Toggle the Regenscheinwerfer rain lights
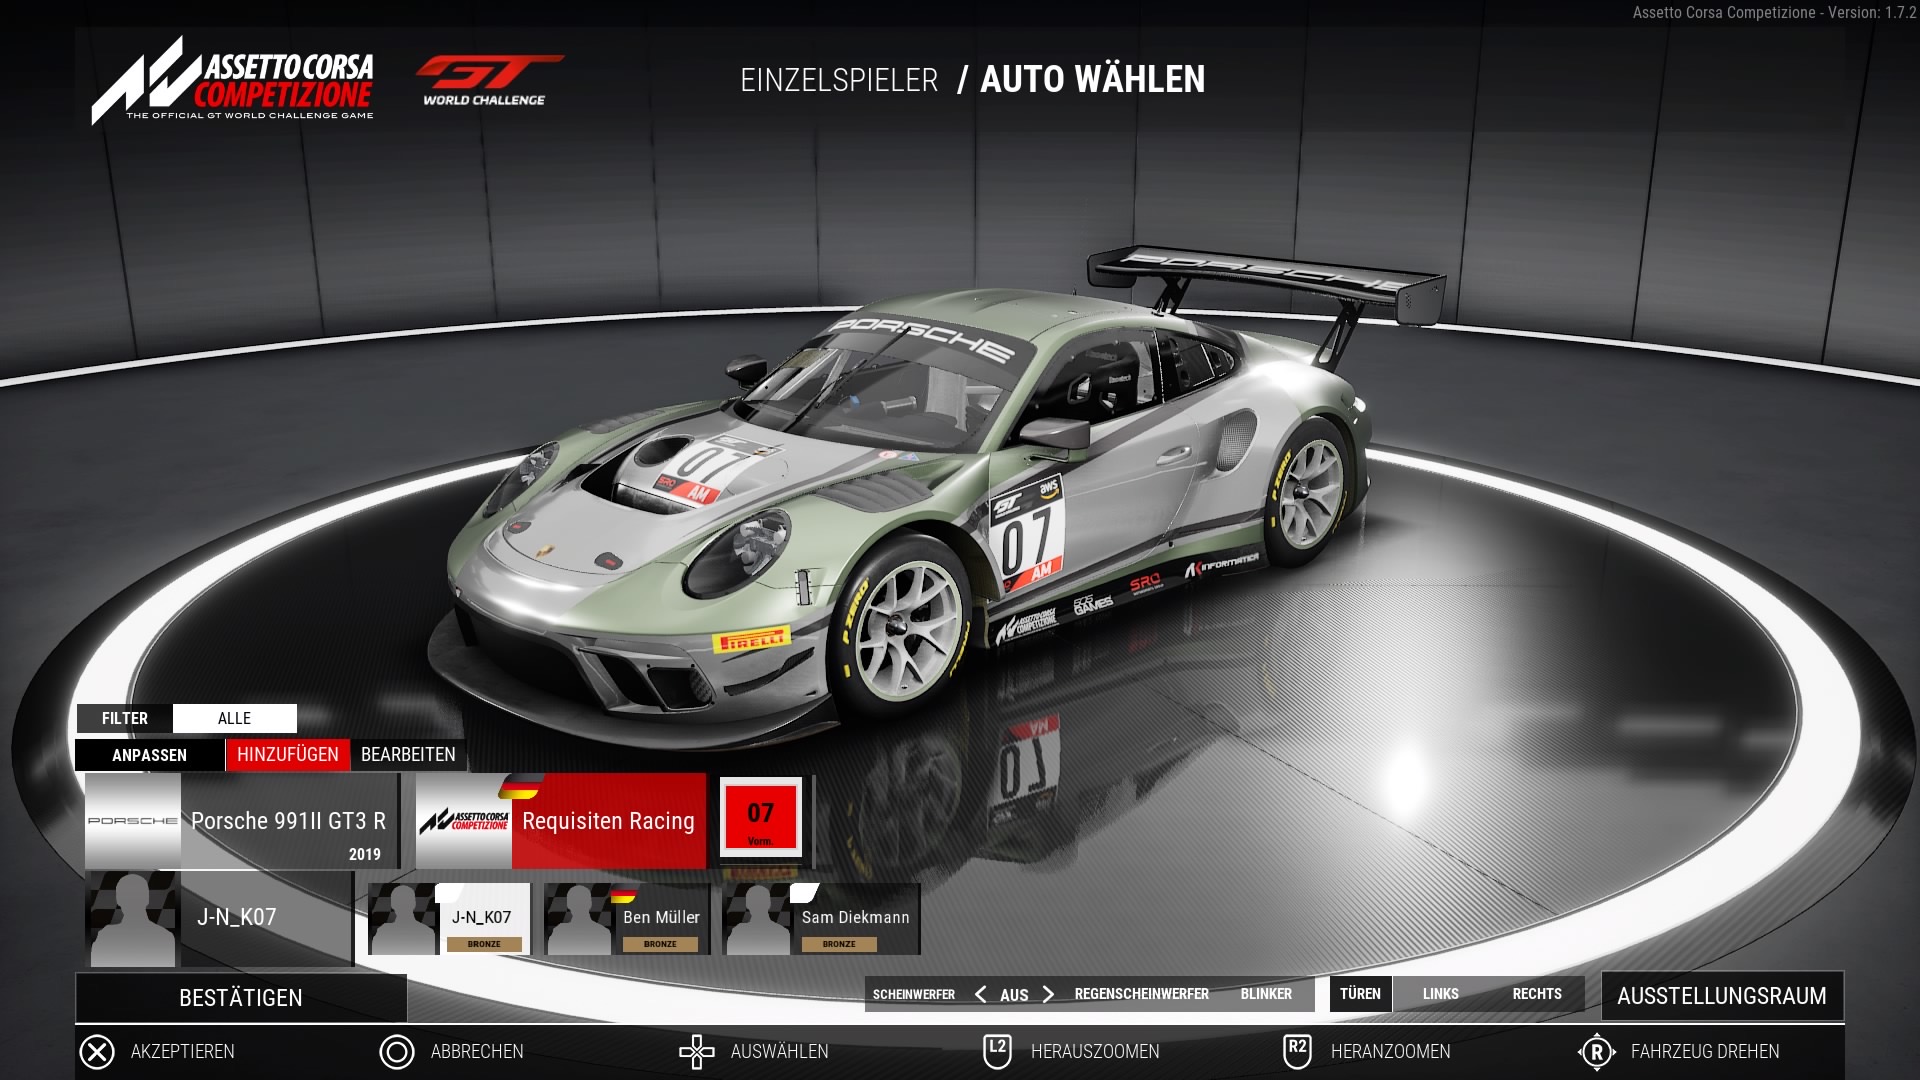 click(1141, 994)
